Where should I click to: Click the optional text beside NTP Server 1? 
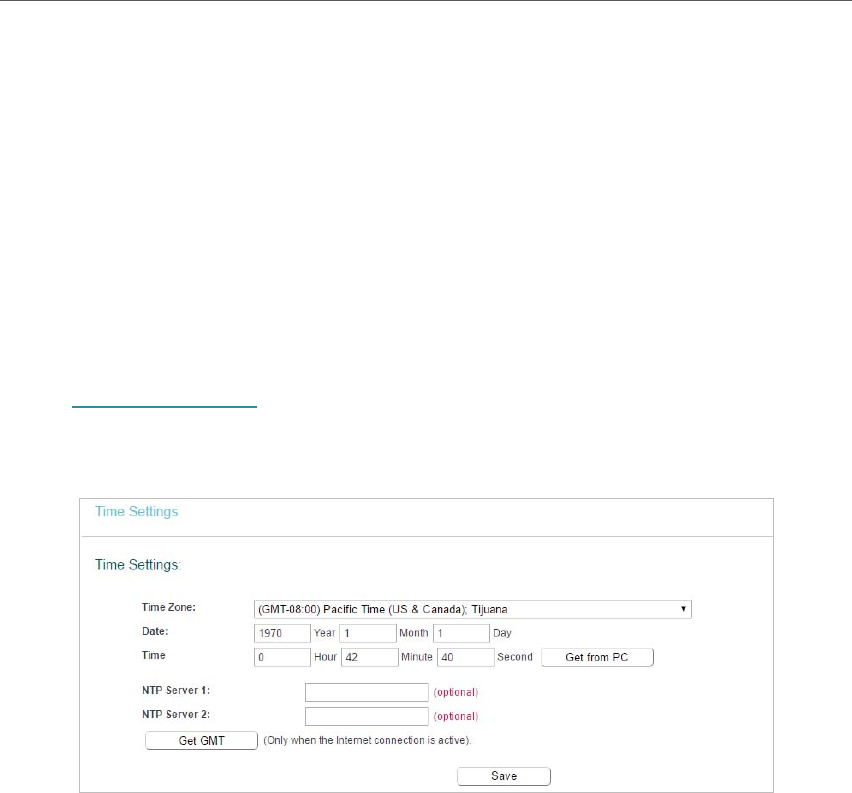456,692
